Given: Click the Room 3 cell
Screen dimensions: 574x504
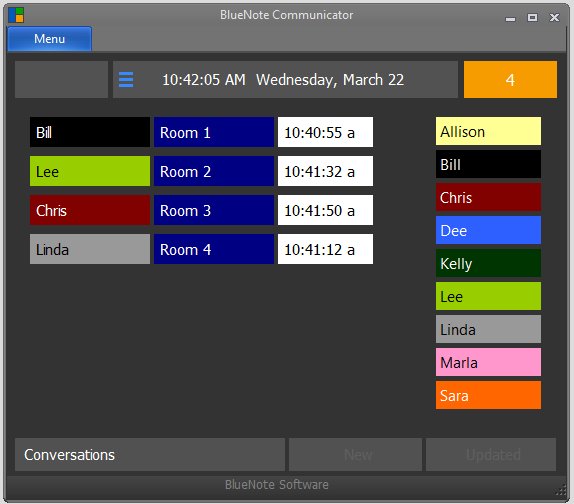Looking at the screenshot, I should point(214,210).
